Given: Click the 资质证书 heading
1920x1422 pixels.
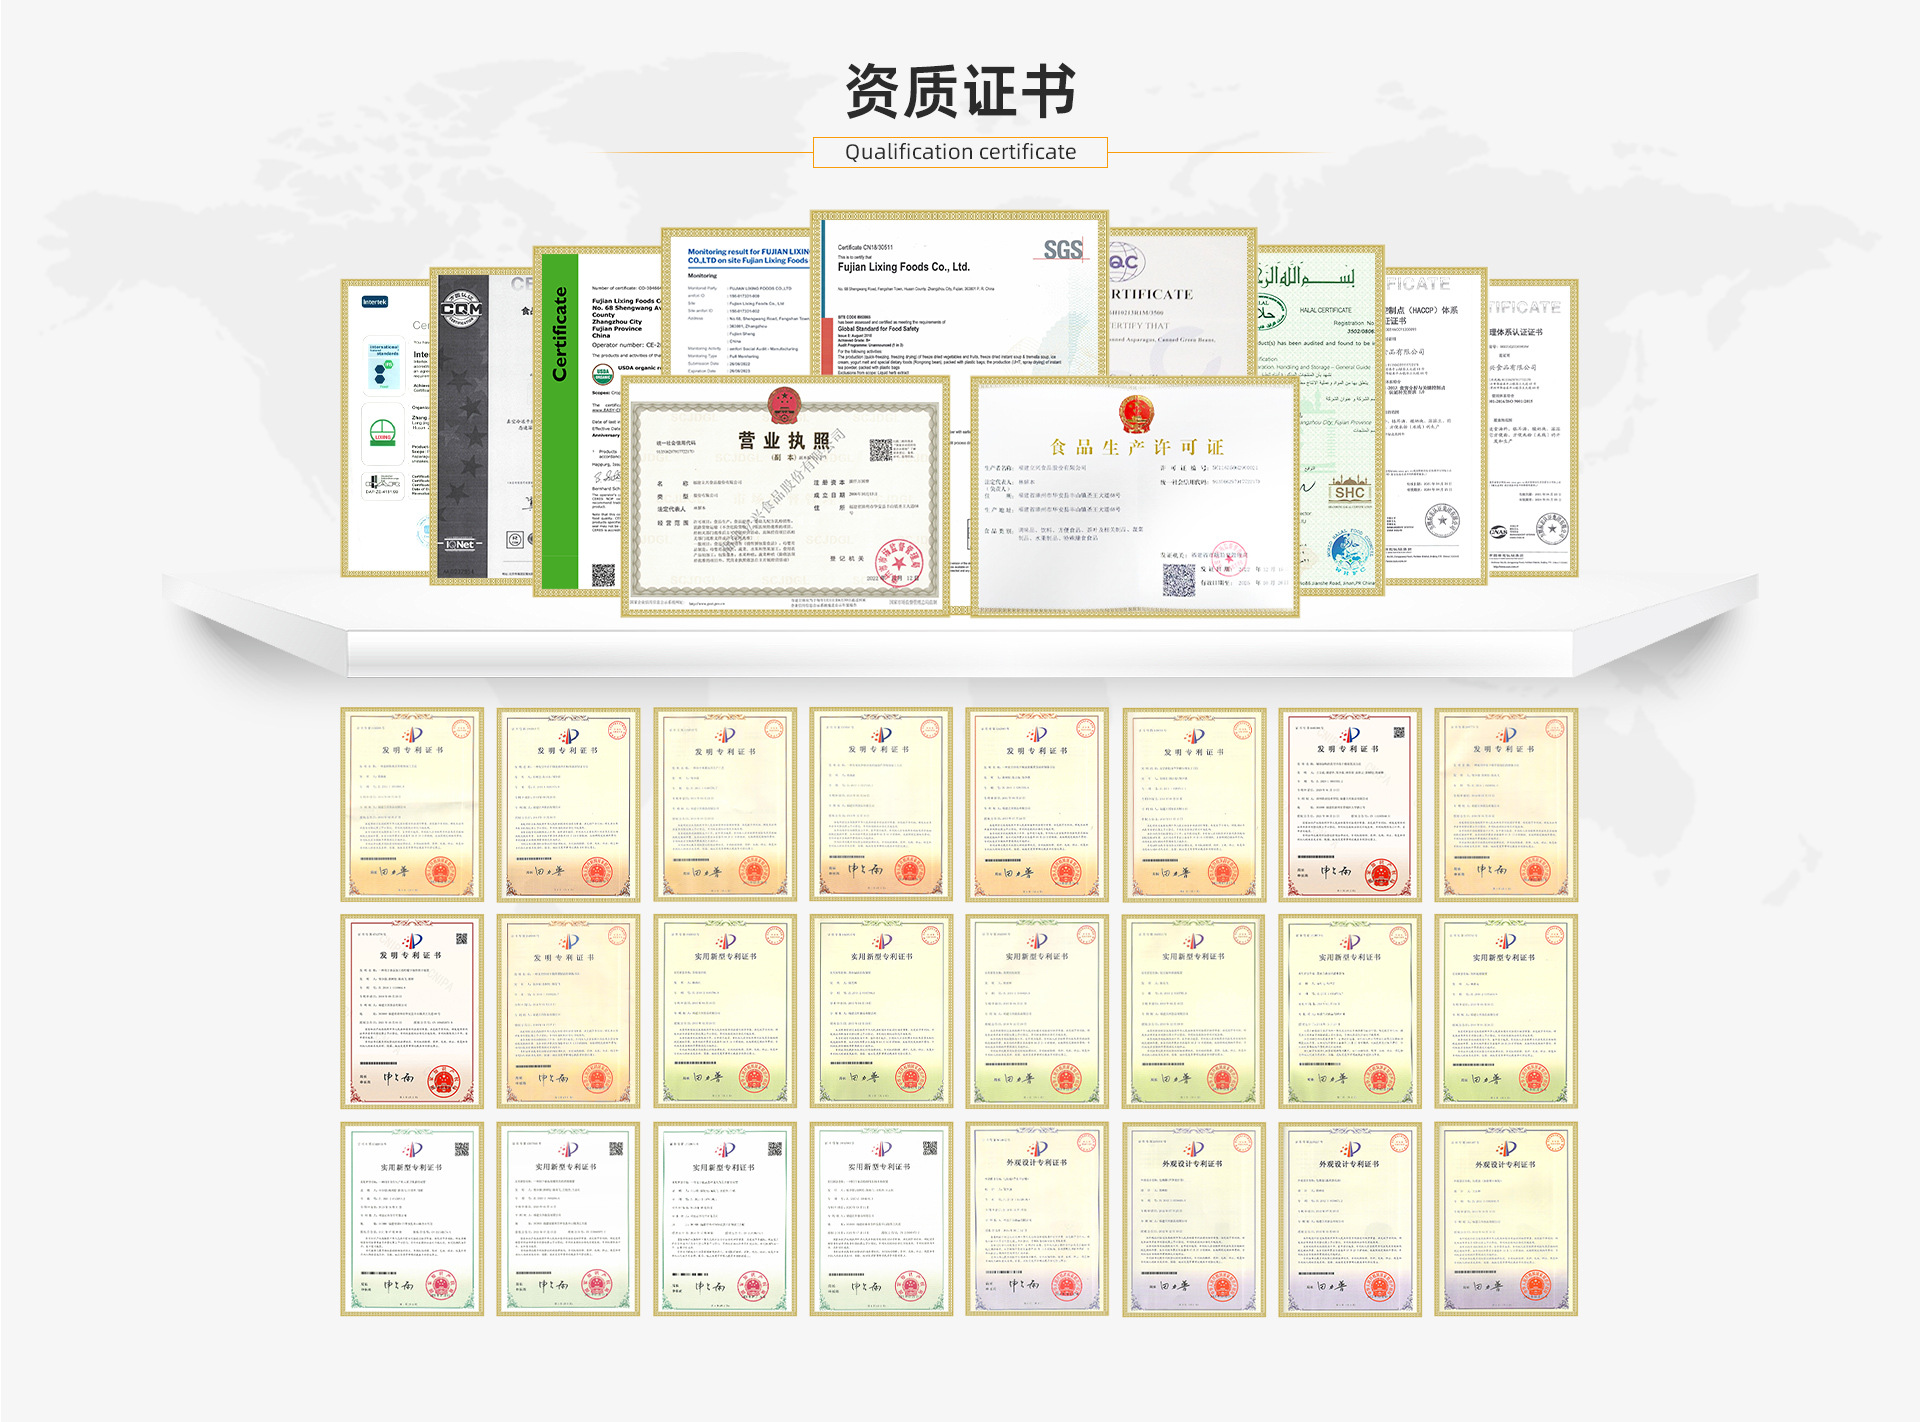Looking at the screenshot, I should click(960, 91).
